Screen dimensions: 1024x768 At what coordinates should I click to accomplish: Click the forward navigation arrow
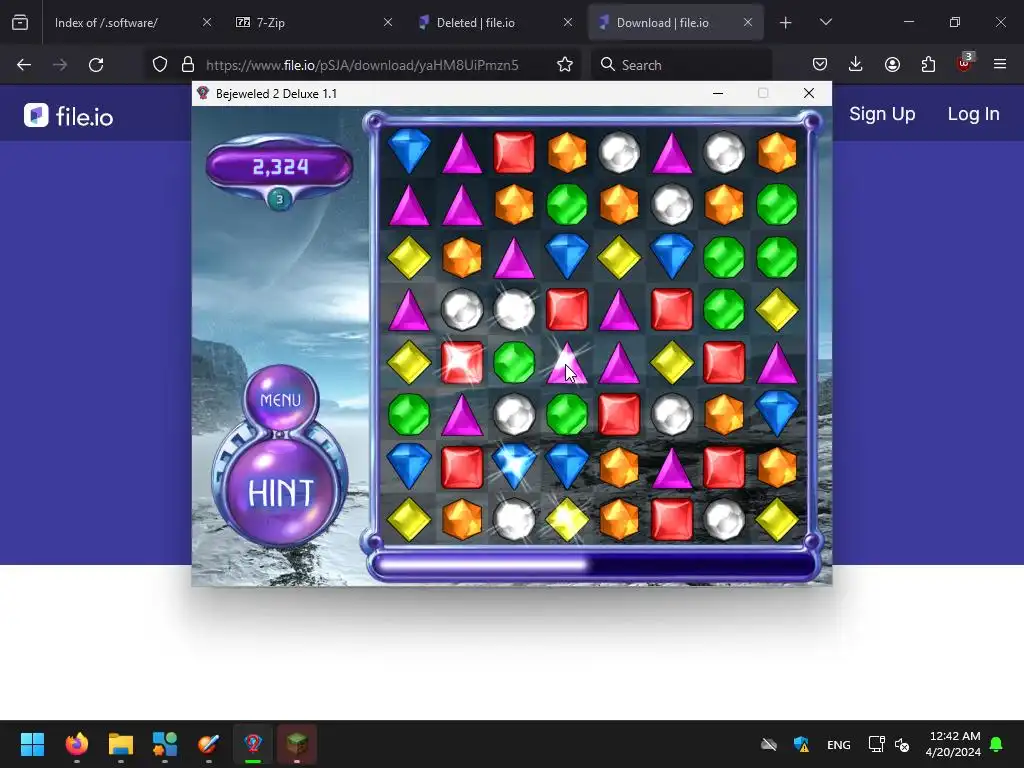60,65
